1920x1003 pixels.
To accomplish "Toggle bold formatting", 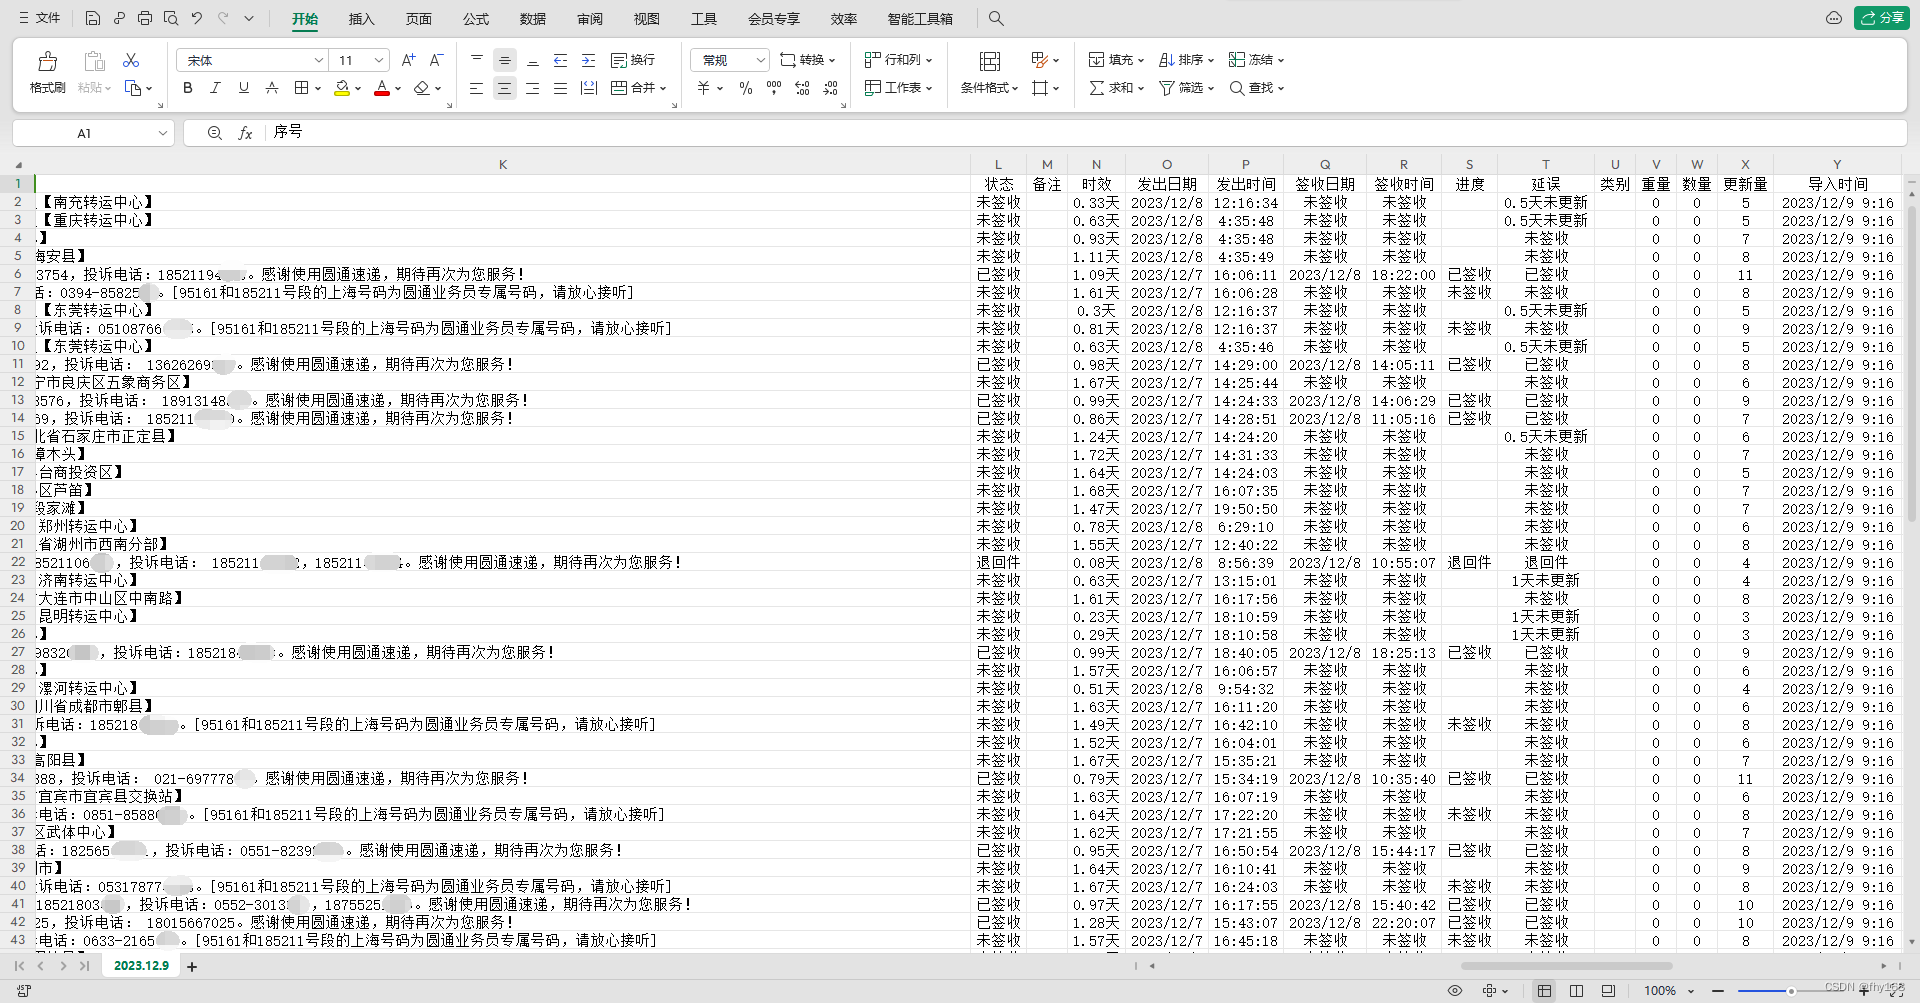I will [187, 88].
